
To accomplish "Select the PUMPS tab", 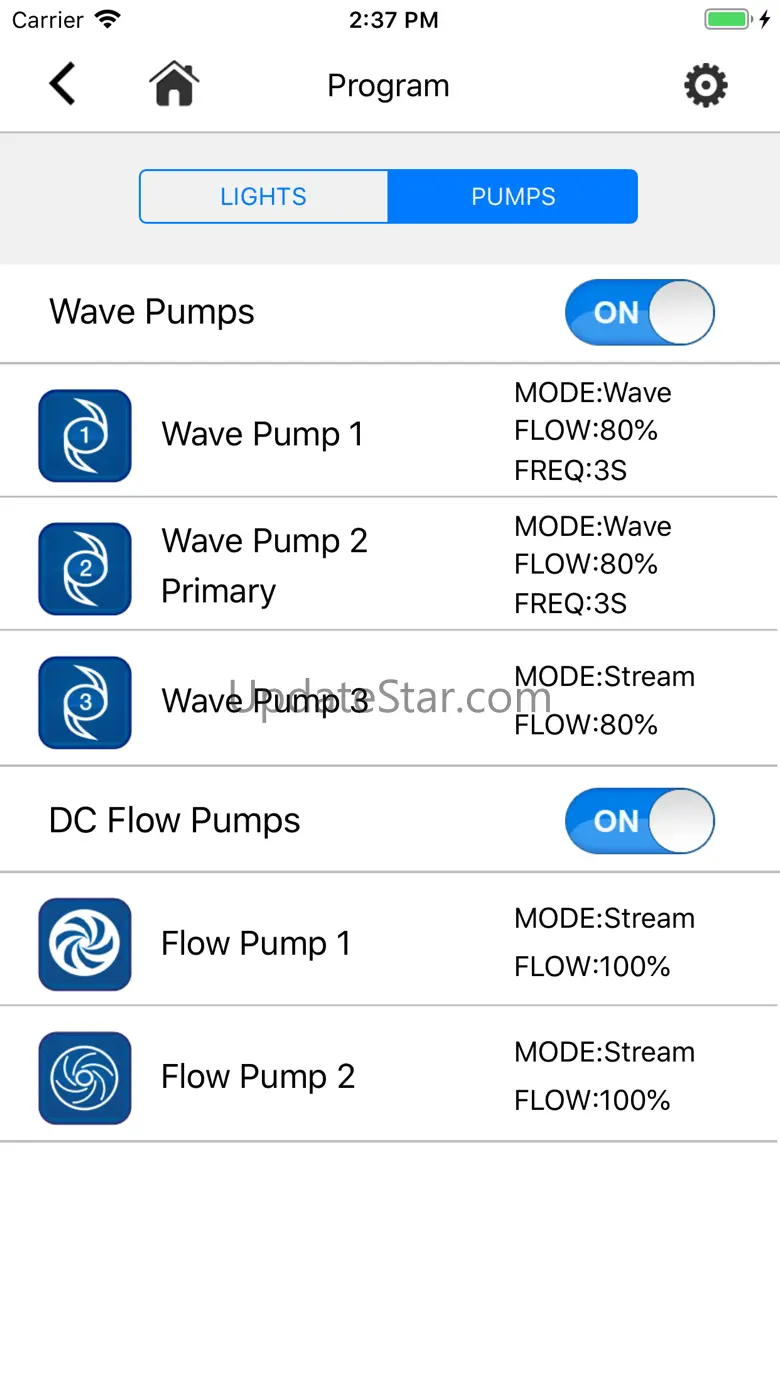I will (x=513, y=196).
